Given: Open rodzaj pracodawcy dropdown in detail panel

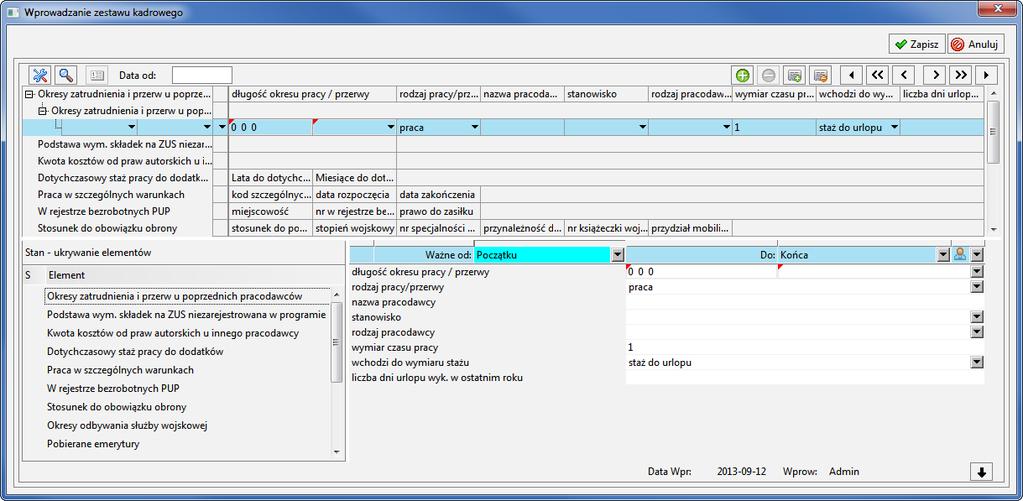Looking at the screenshot, I should 977,332.
